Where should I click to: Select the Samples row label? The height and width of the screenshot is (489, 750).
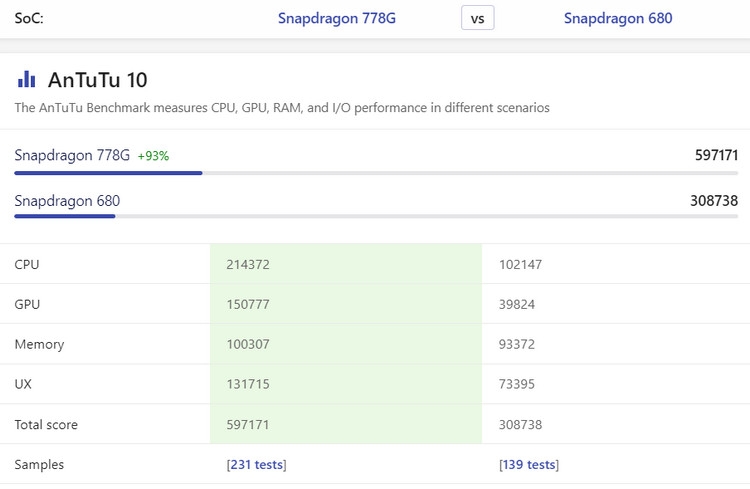point(39,465)
